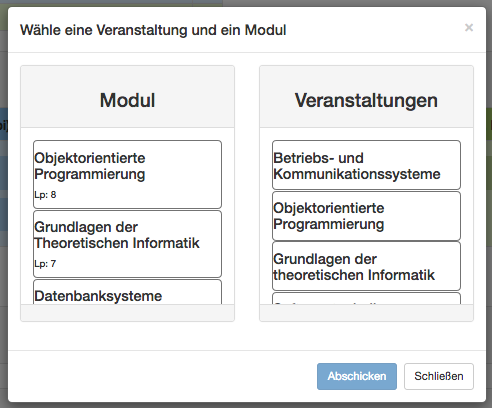This screenshot has height=408, width=492.
Task: Submit the selection with Abschicken
Action: 357,376
